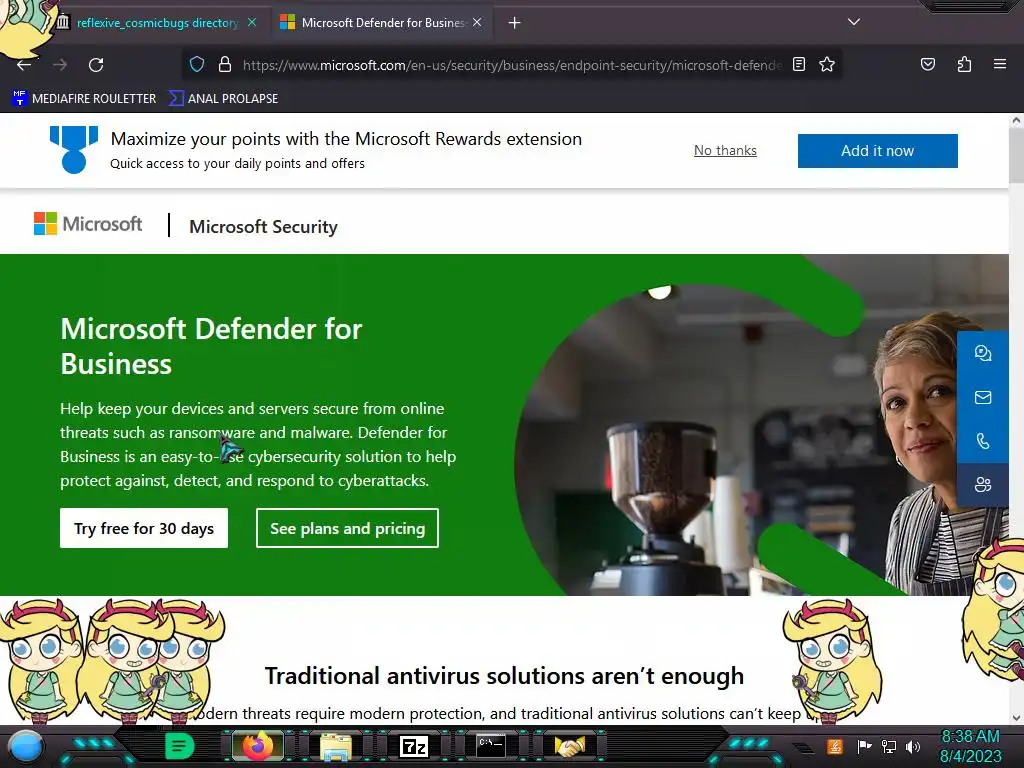Click the Traditional antivirus solutions heading
Image resolution: width=1024 pixels, height=768 pixels.
click(504, 676)
